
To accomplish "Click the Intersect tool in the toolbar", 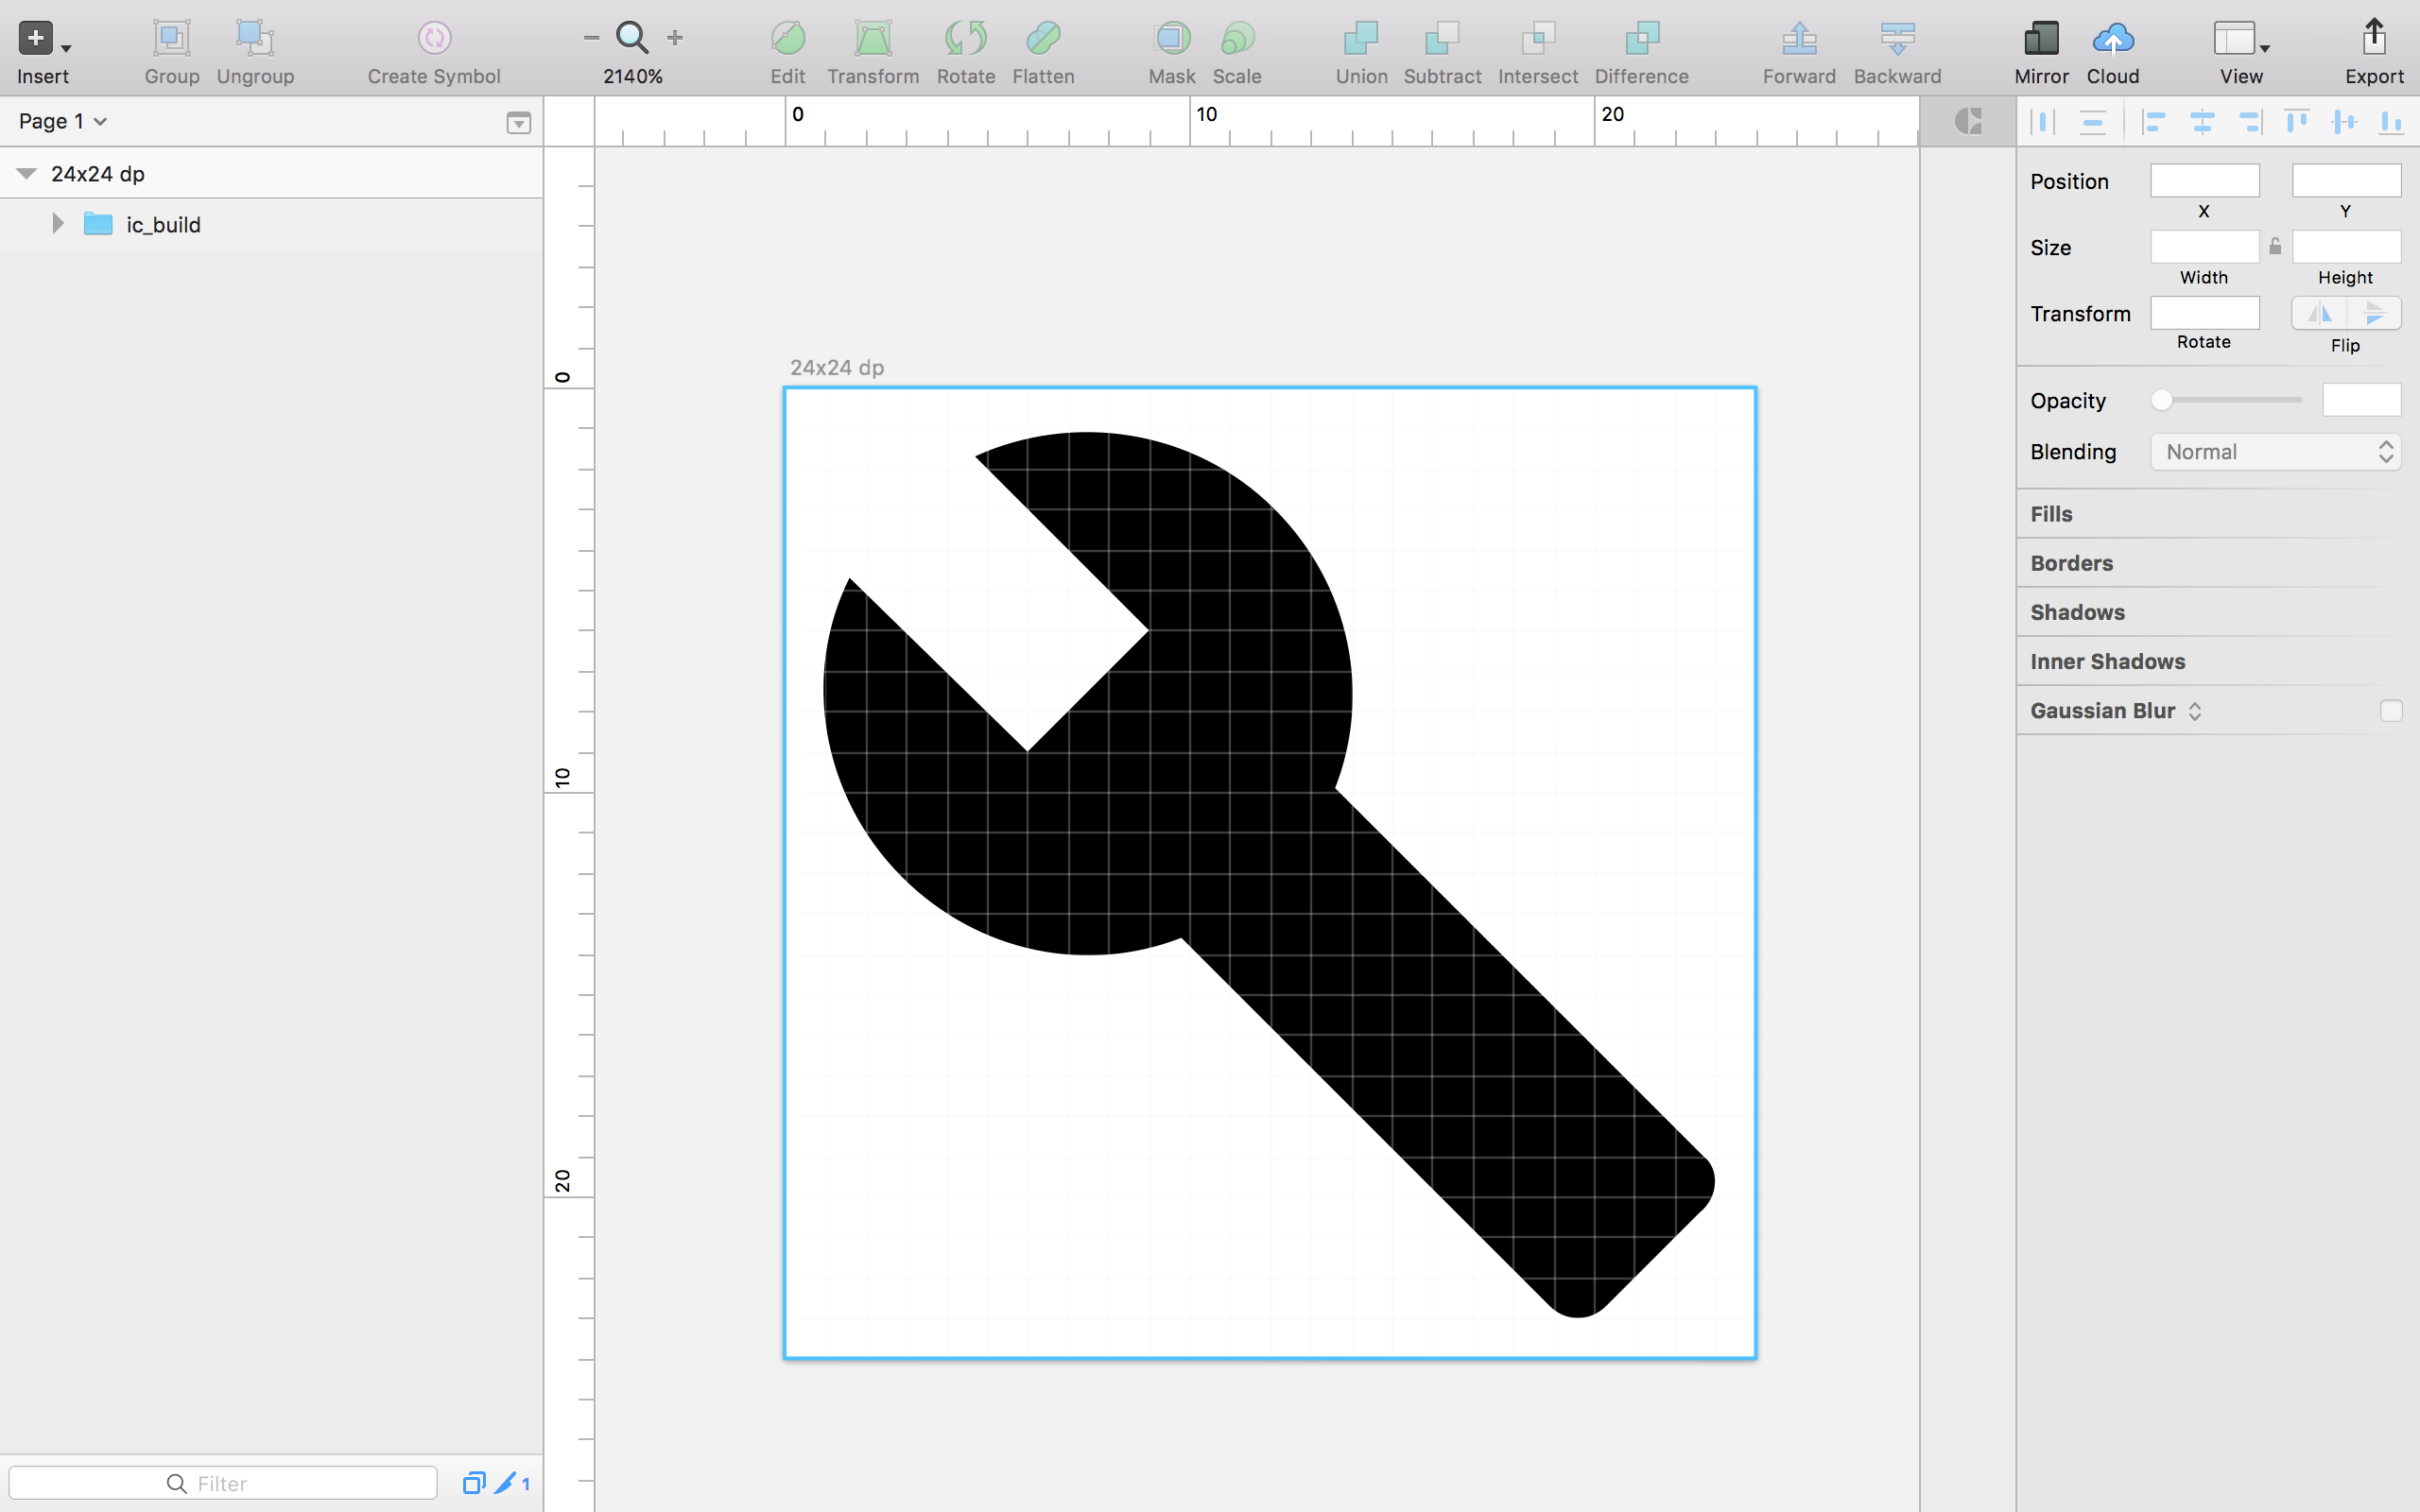I will [x=1537, y=50].
